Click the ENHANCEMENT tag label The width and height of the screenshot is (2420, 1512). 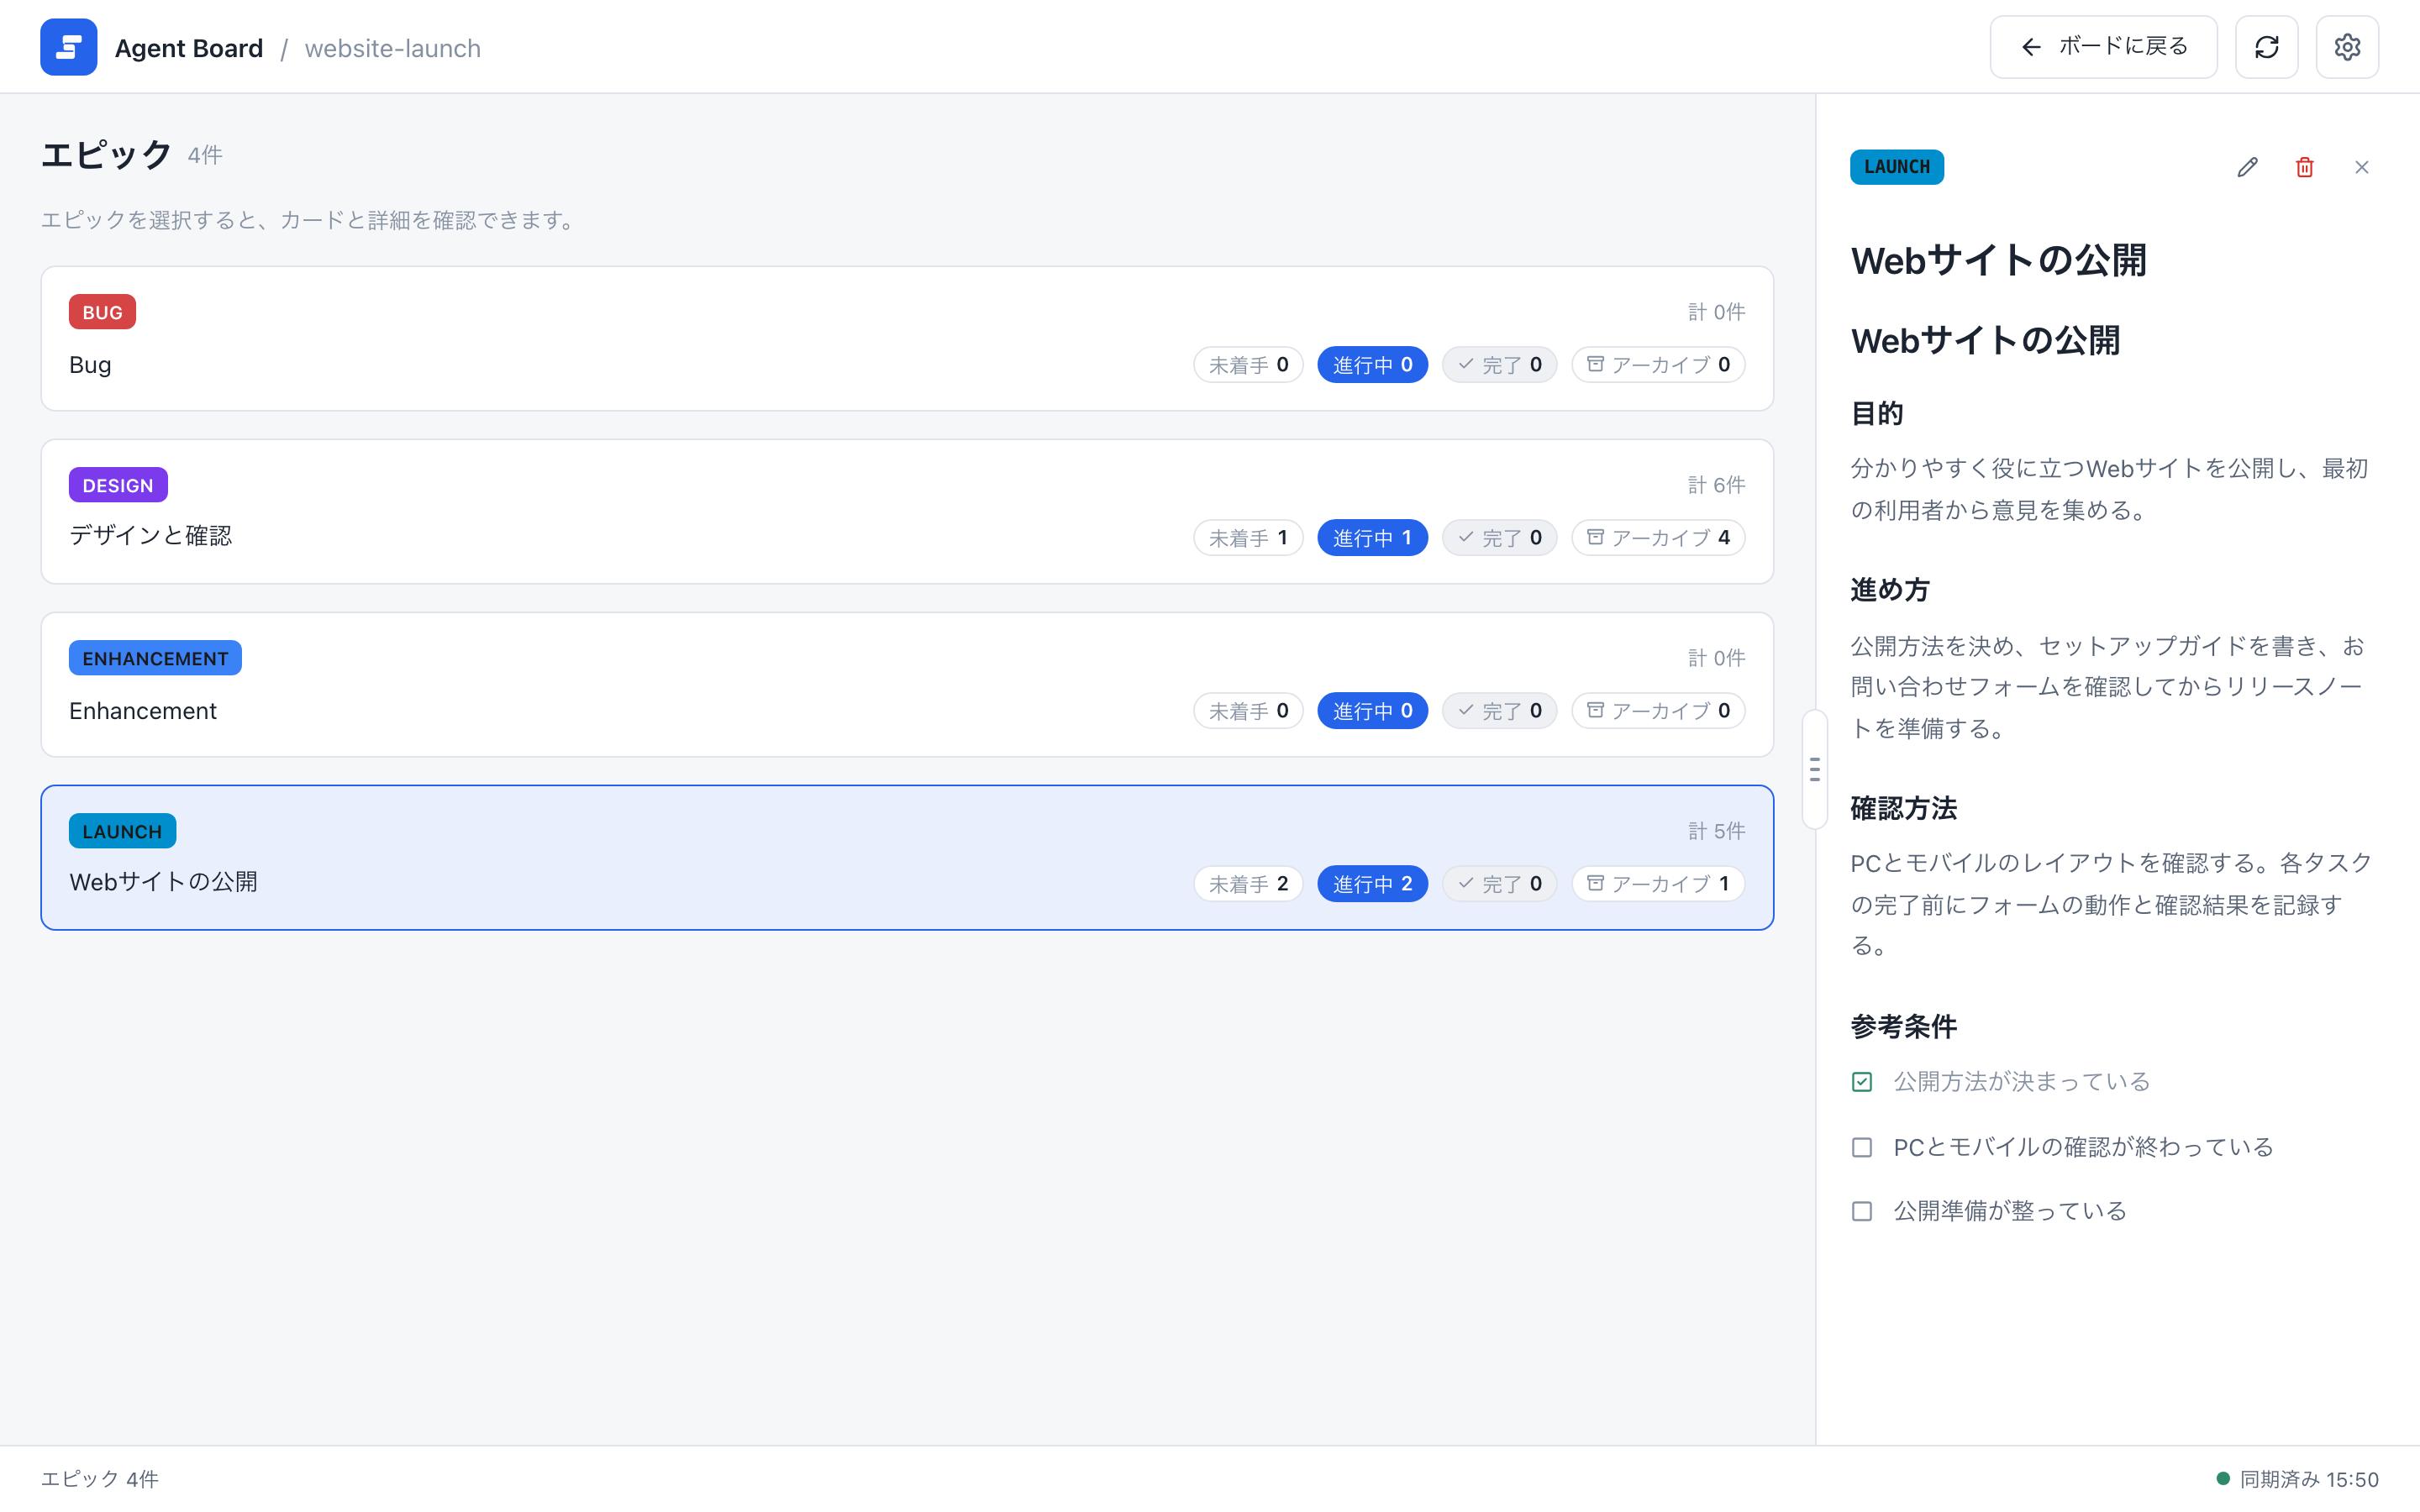click(155, 658)
